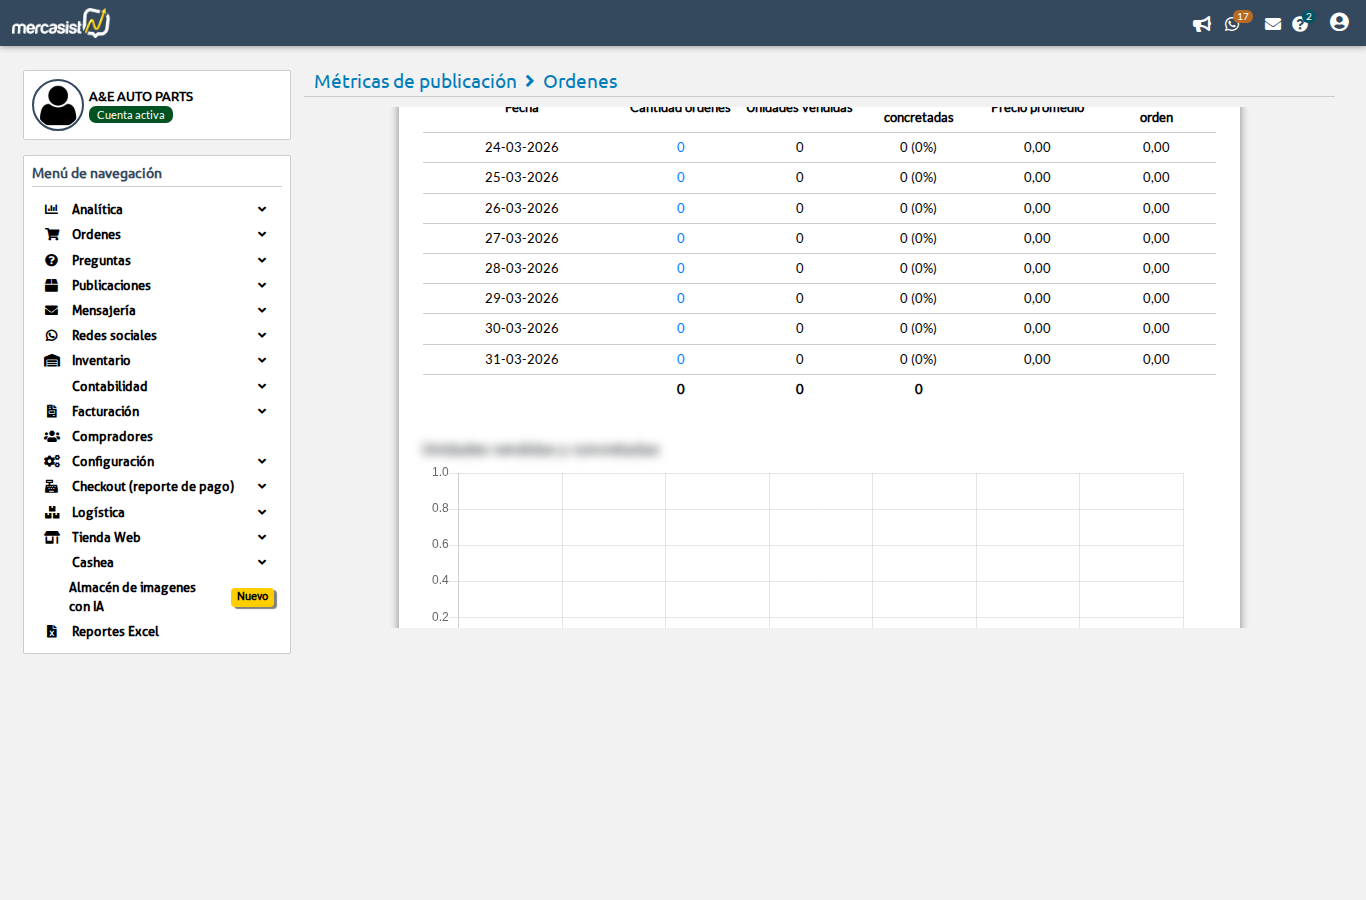The image size is (1366, 900).
Task: Expand the Inventario menu chevron
Action: tap(262, 360)
